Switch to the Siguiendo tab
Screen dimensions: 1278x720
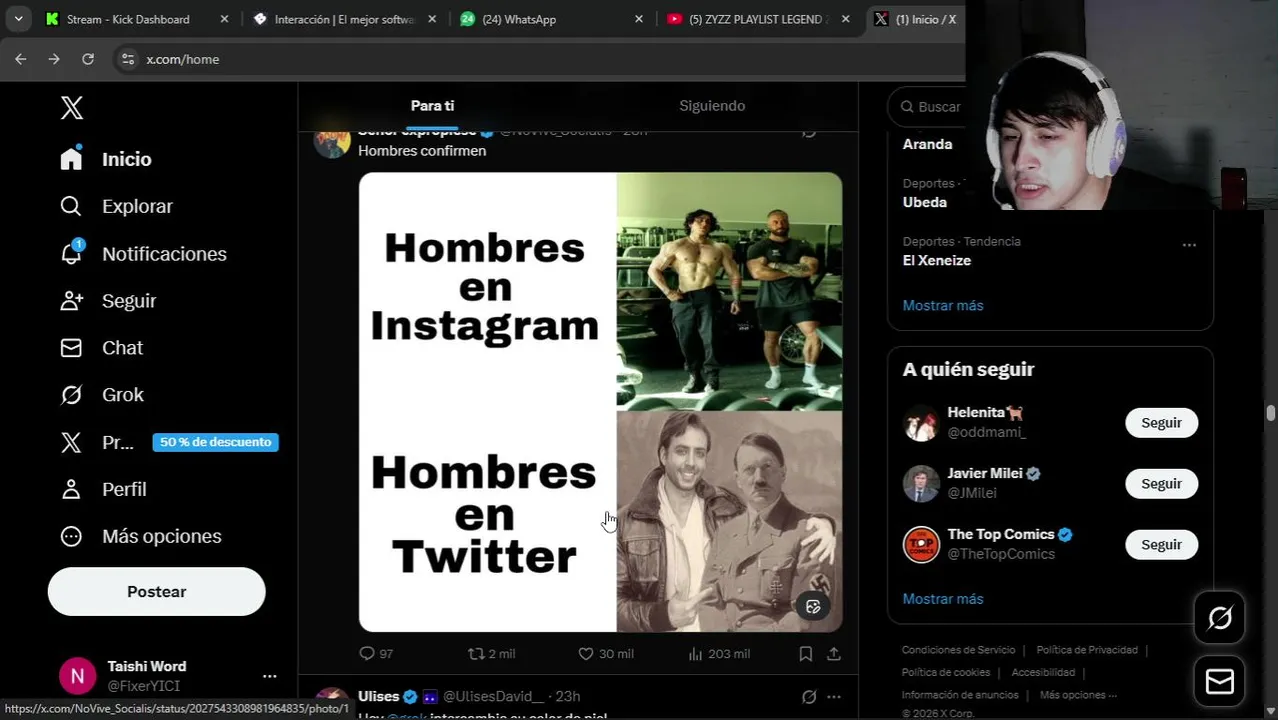[712, 106]
